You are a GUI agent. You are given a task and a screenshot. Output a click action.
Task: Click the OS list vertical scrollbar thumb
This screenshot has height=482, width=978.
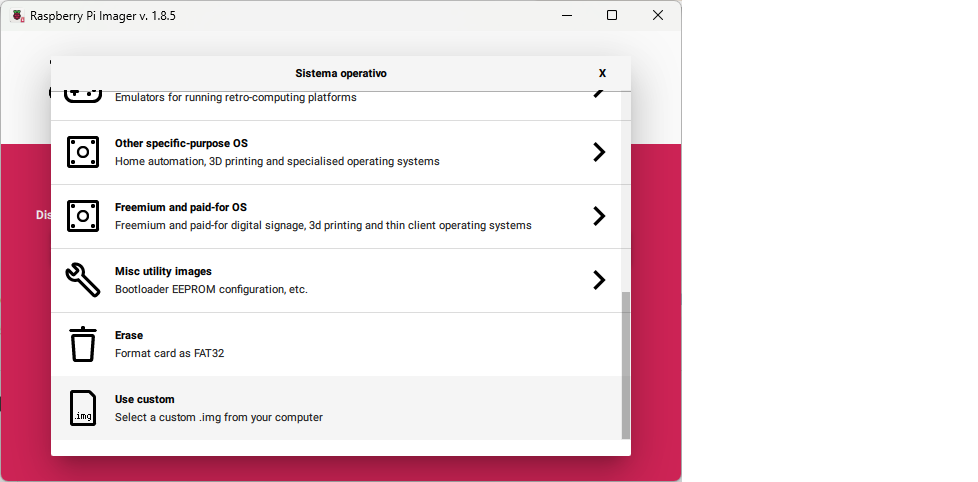tap(626, 365)
